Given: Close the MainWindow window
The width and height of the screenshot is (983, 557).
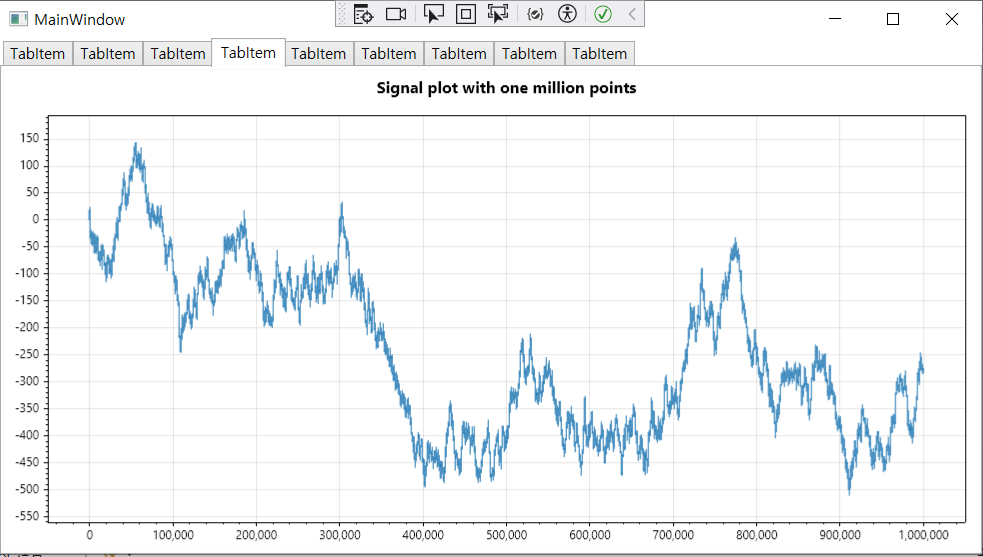Looking at the screenshot, I should click(952, 19).
